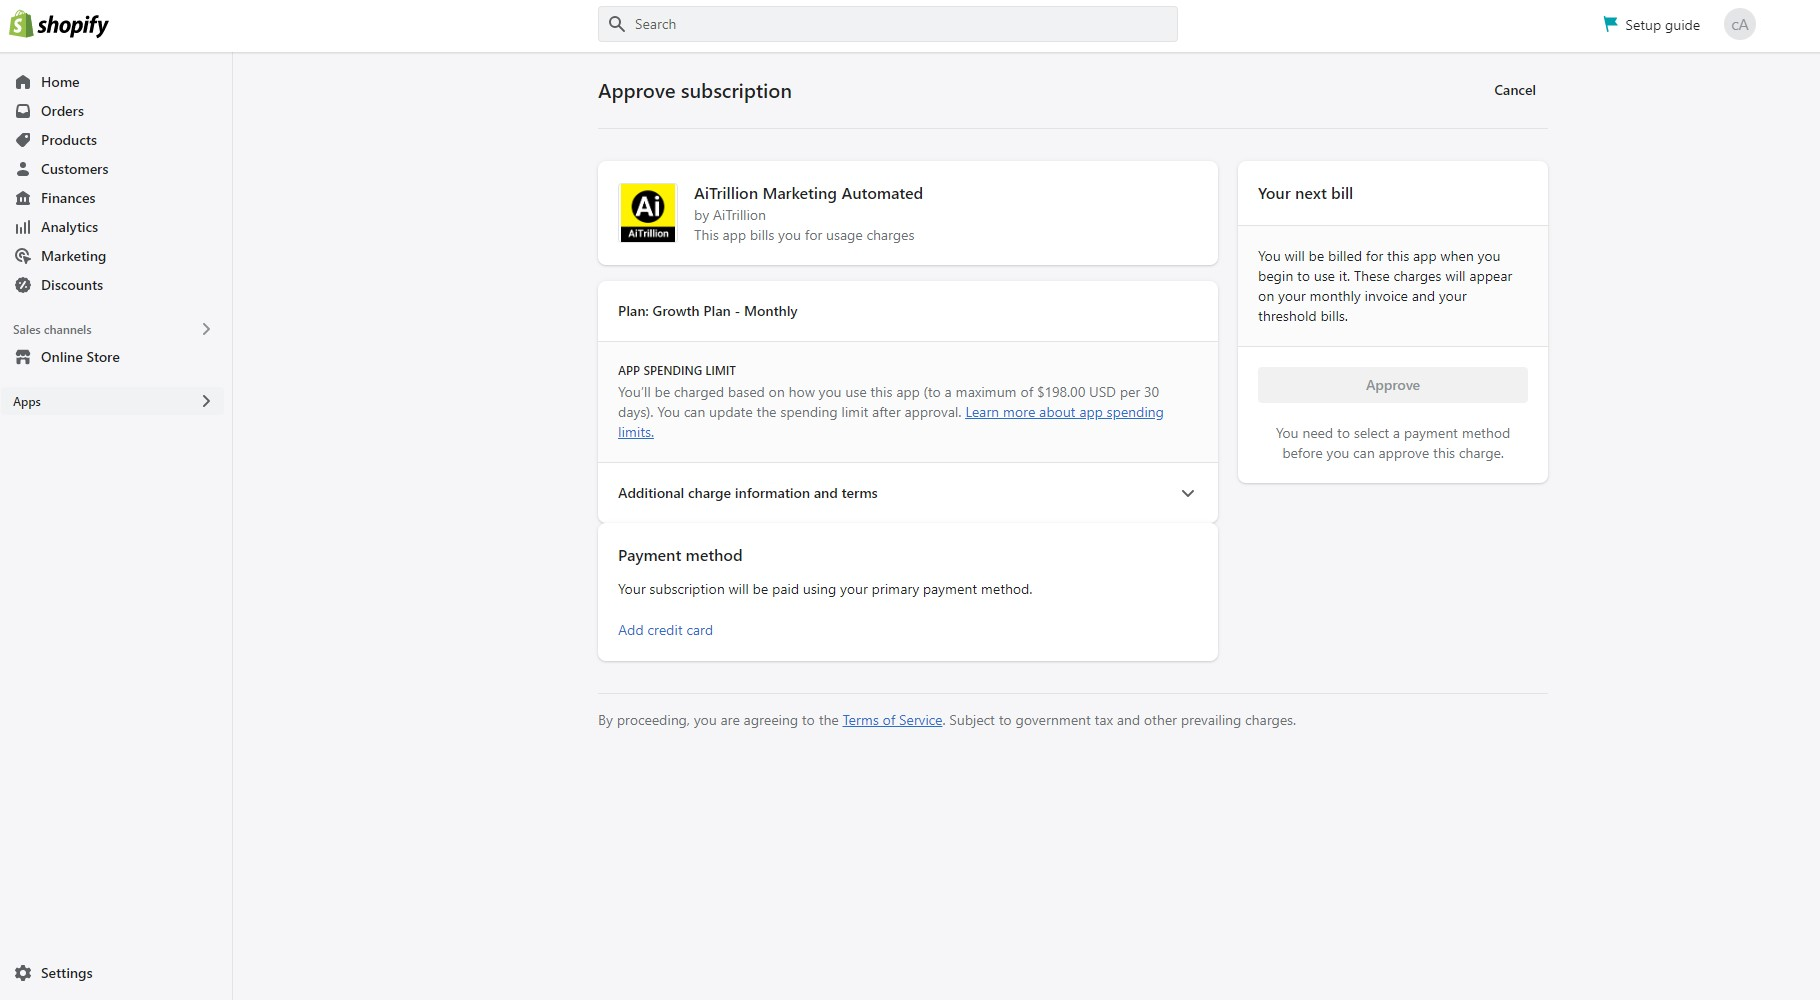Click the Finances bank icon

tap(23, 198)
